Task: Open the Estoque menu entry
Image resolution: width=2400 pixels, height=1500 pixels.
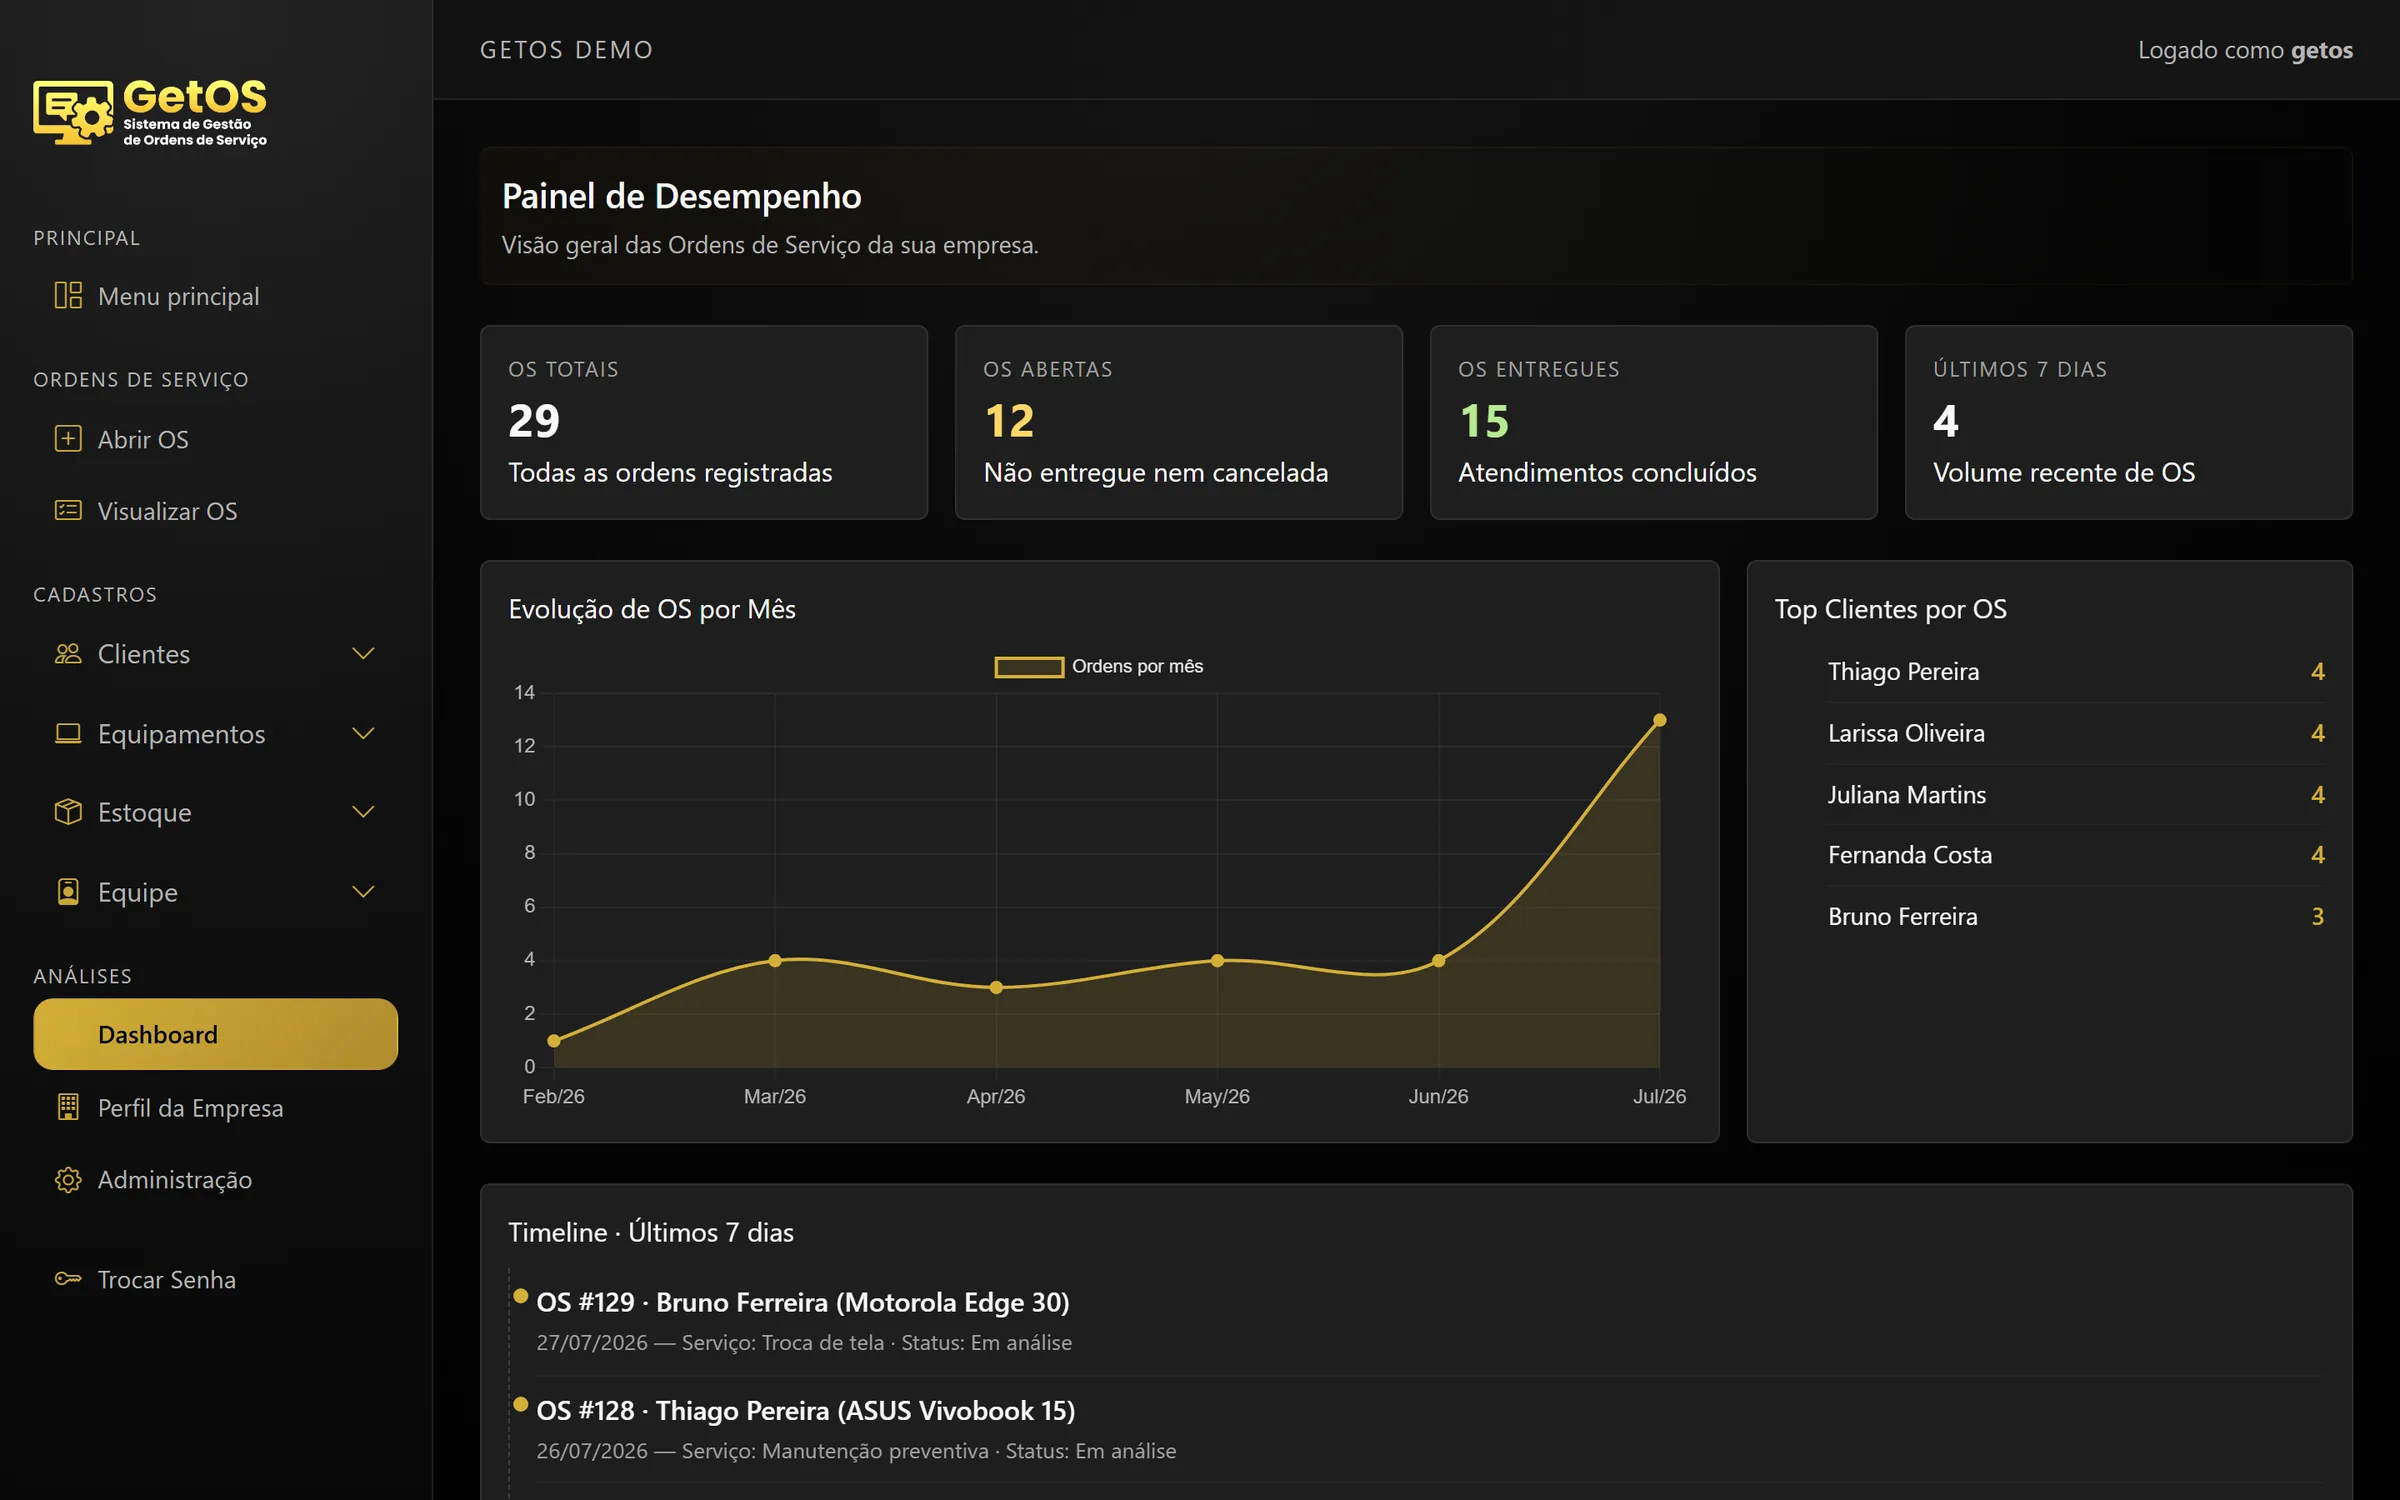Action: click(215, 812)
